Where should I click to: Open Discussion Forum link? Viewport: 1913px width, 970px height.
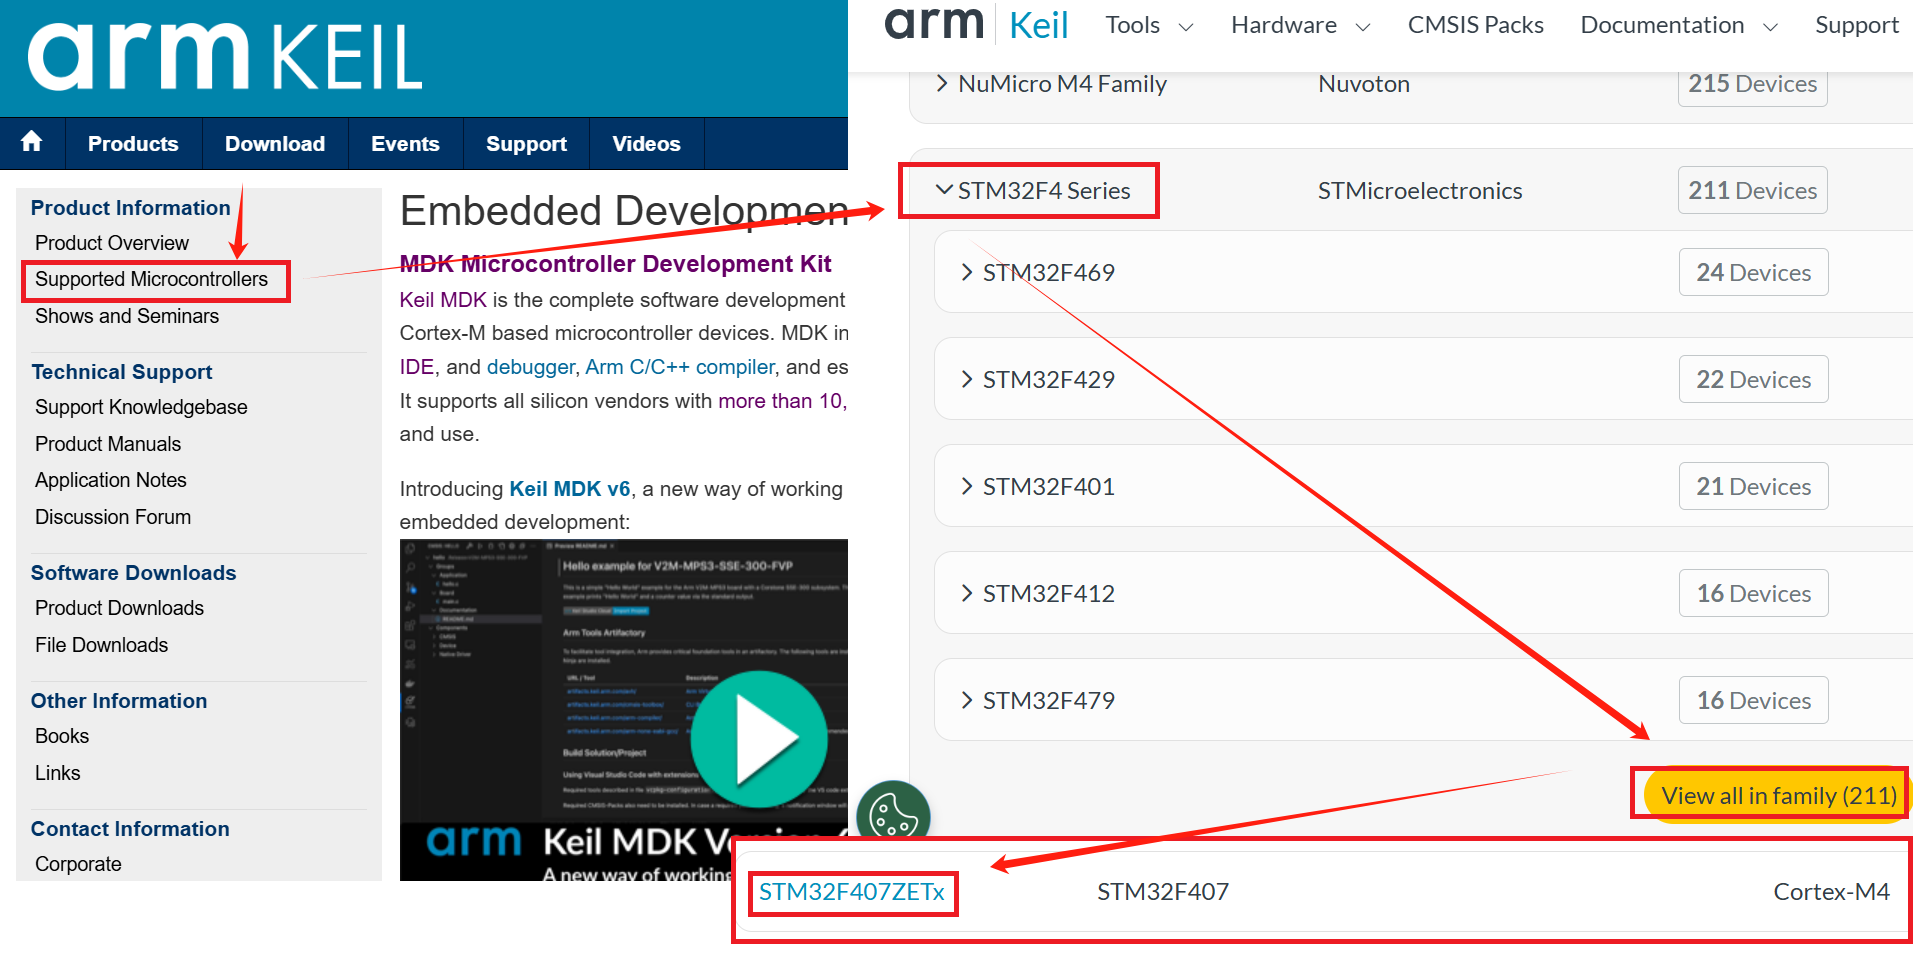tap(113, 517)
